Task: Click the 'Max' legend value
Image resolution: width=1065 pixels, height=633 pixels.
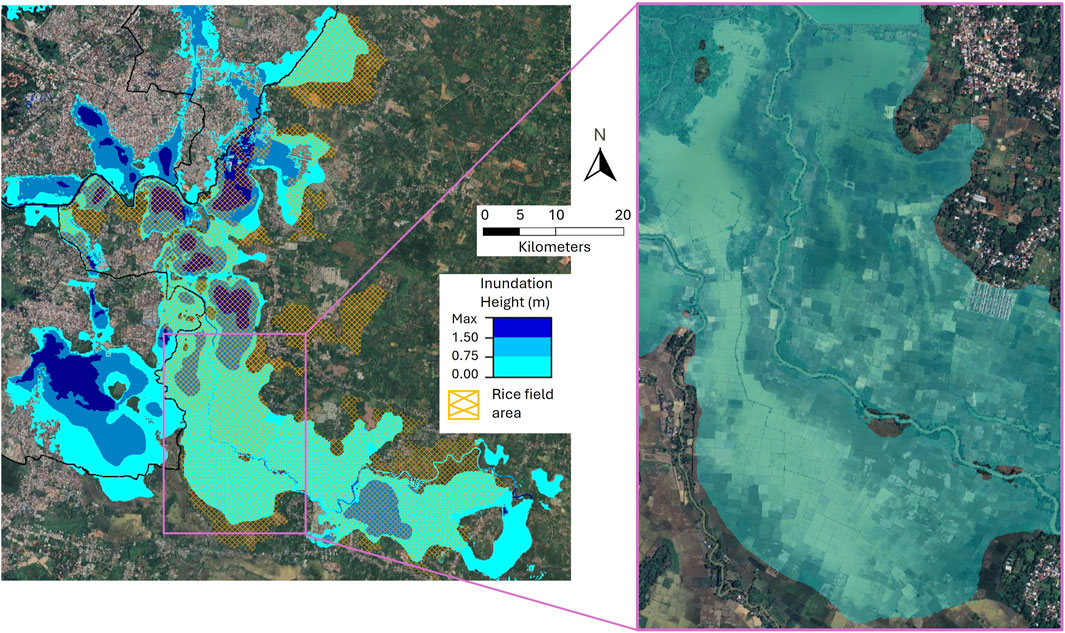Action: click(465, 319)
